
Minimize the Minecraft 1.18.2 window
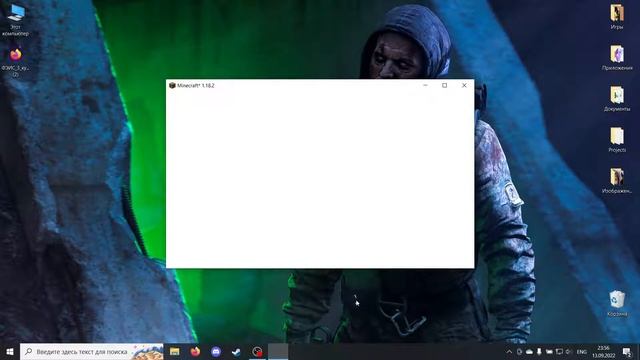pos(425,85)
